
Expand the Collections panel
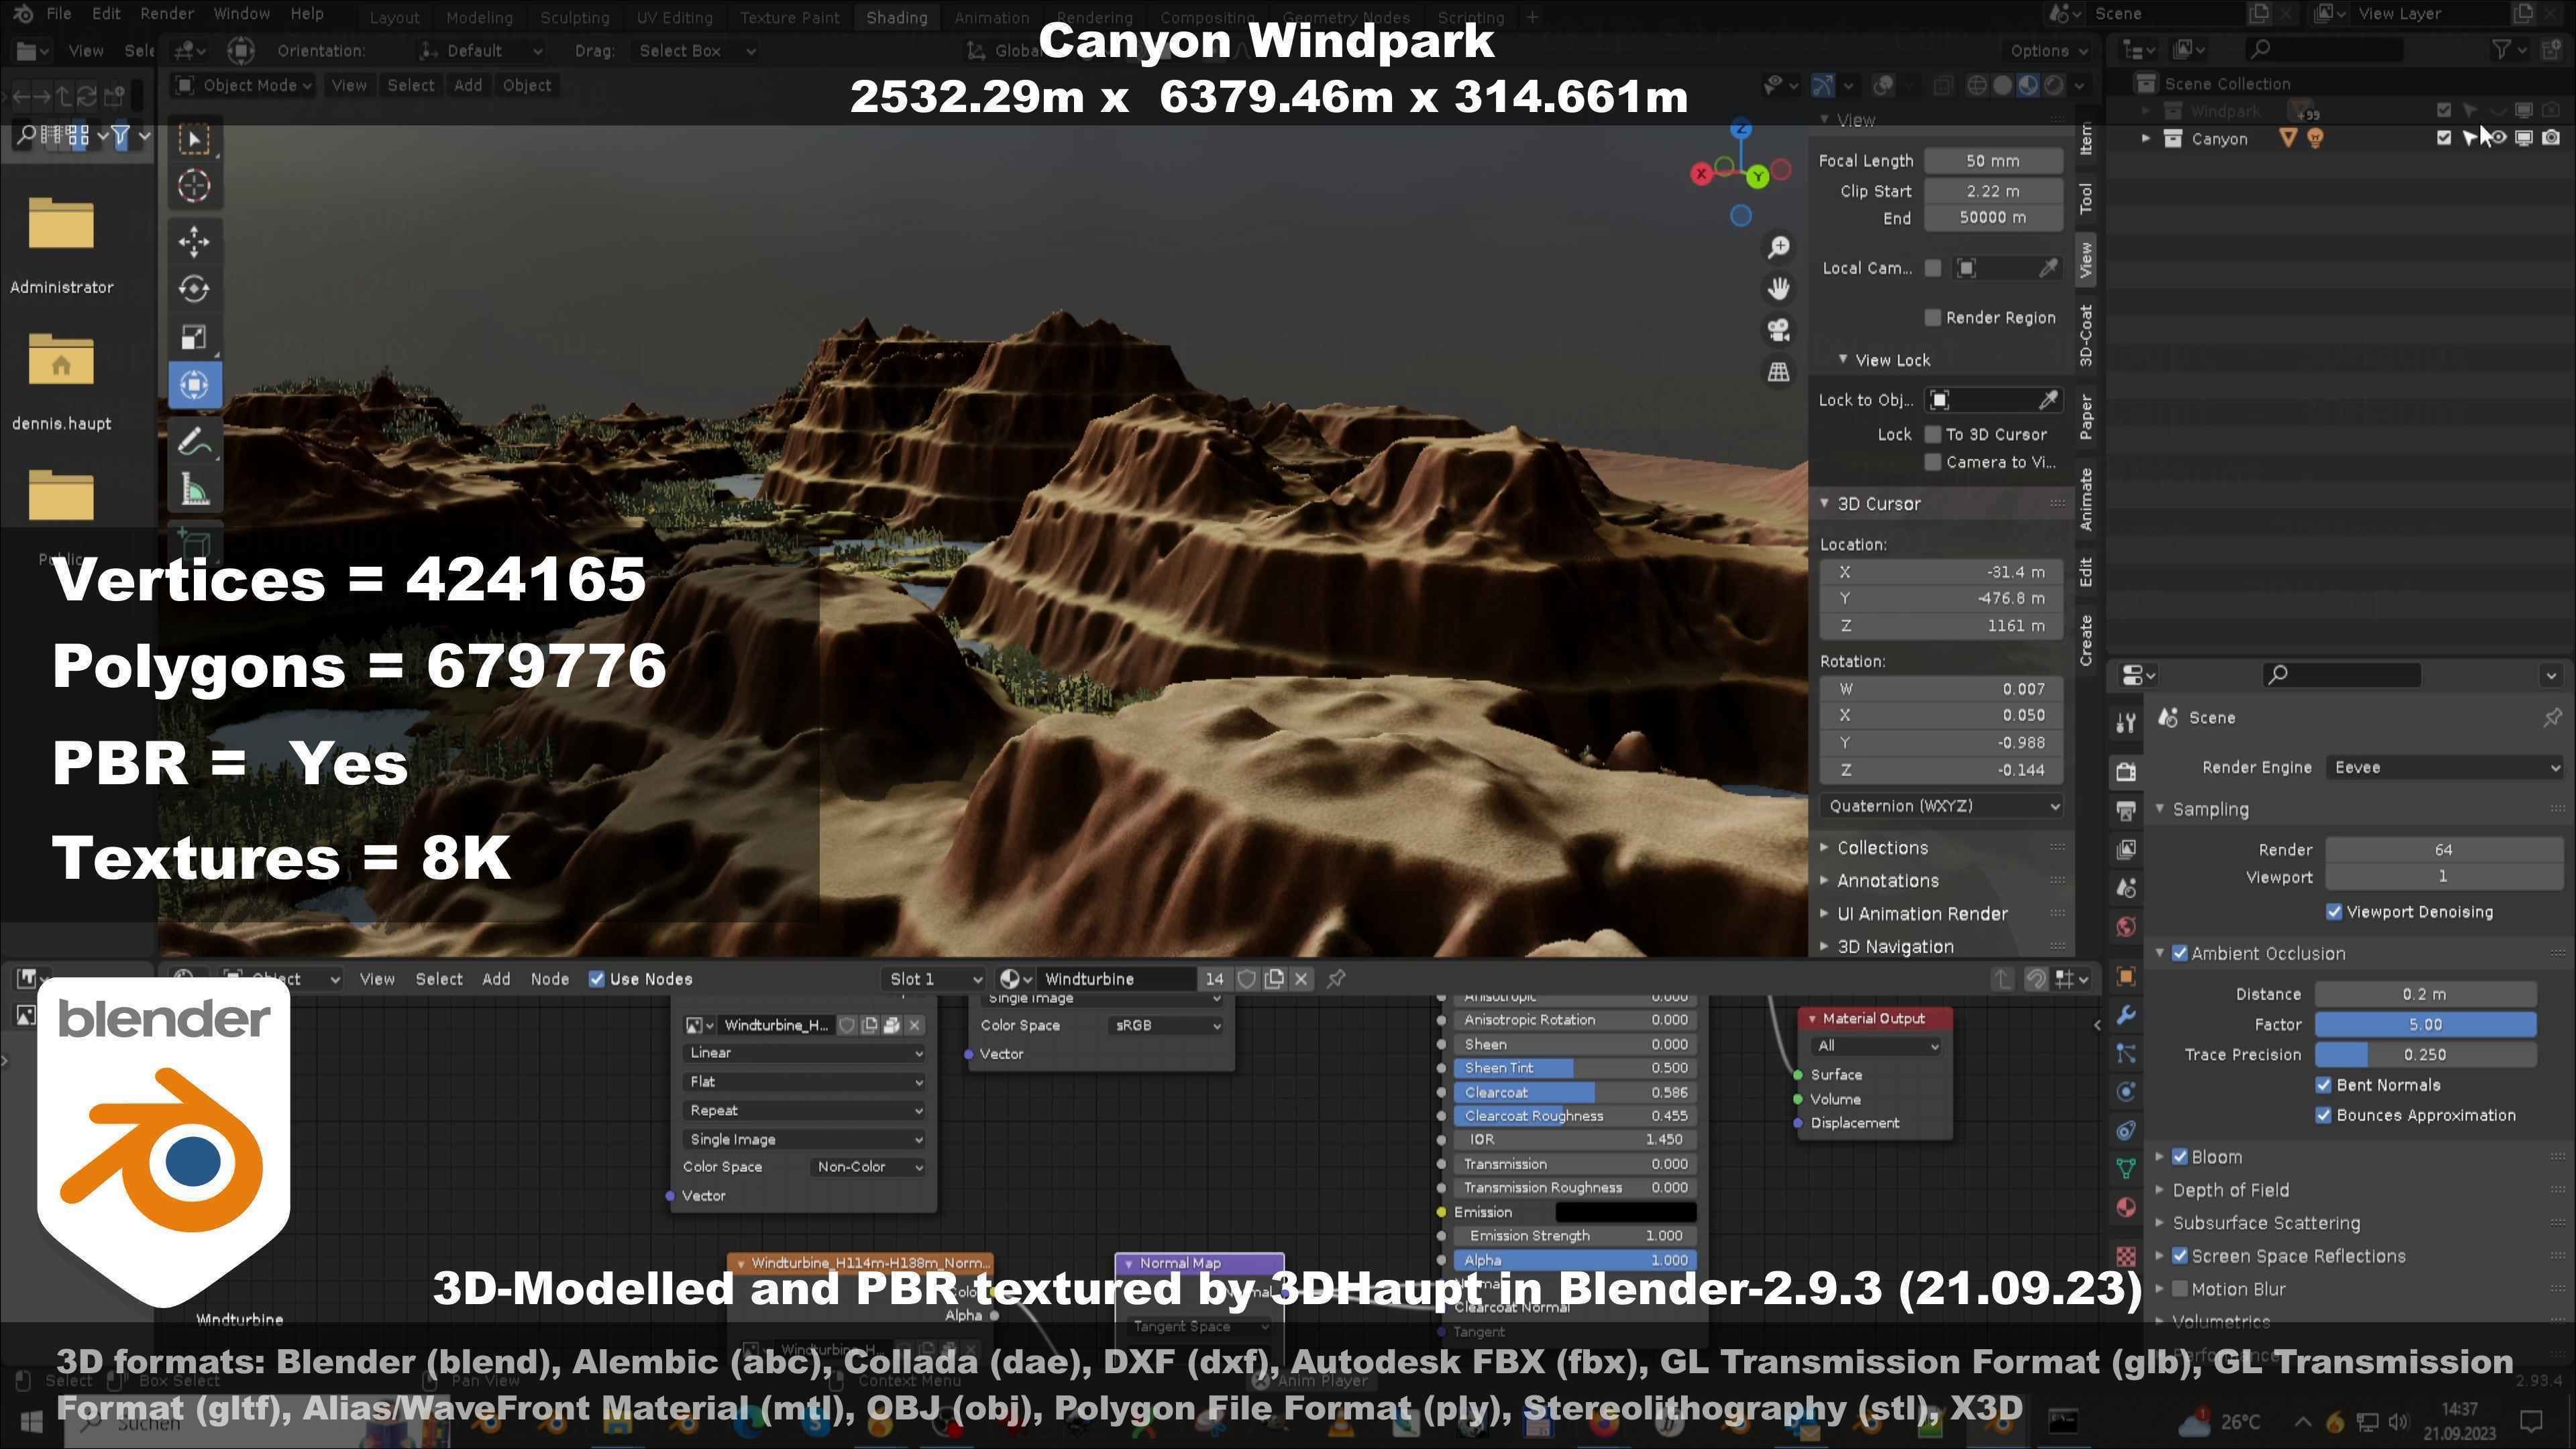[1882, 848]
